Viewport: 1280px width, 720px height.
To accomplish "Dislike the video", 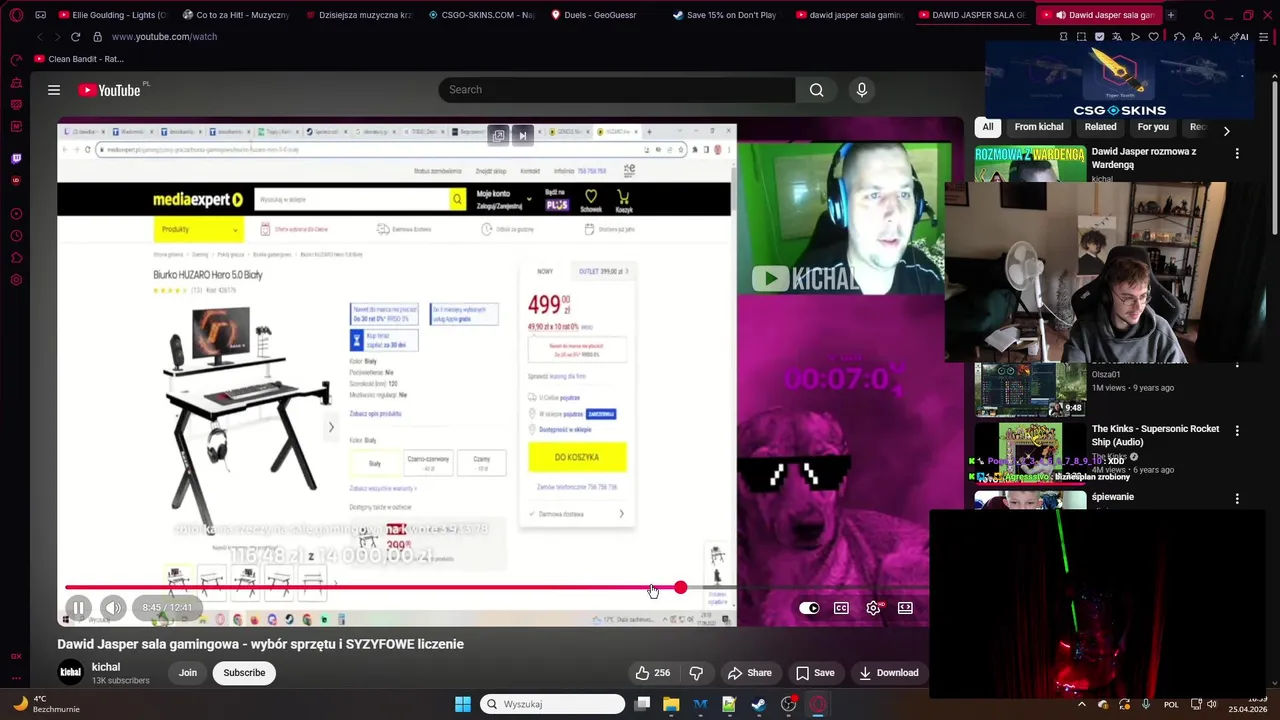I will 697,673.
